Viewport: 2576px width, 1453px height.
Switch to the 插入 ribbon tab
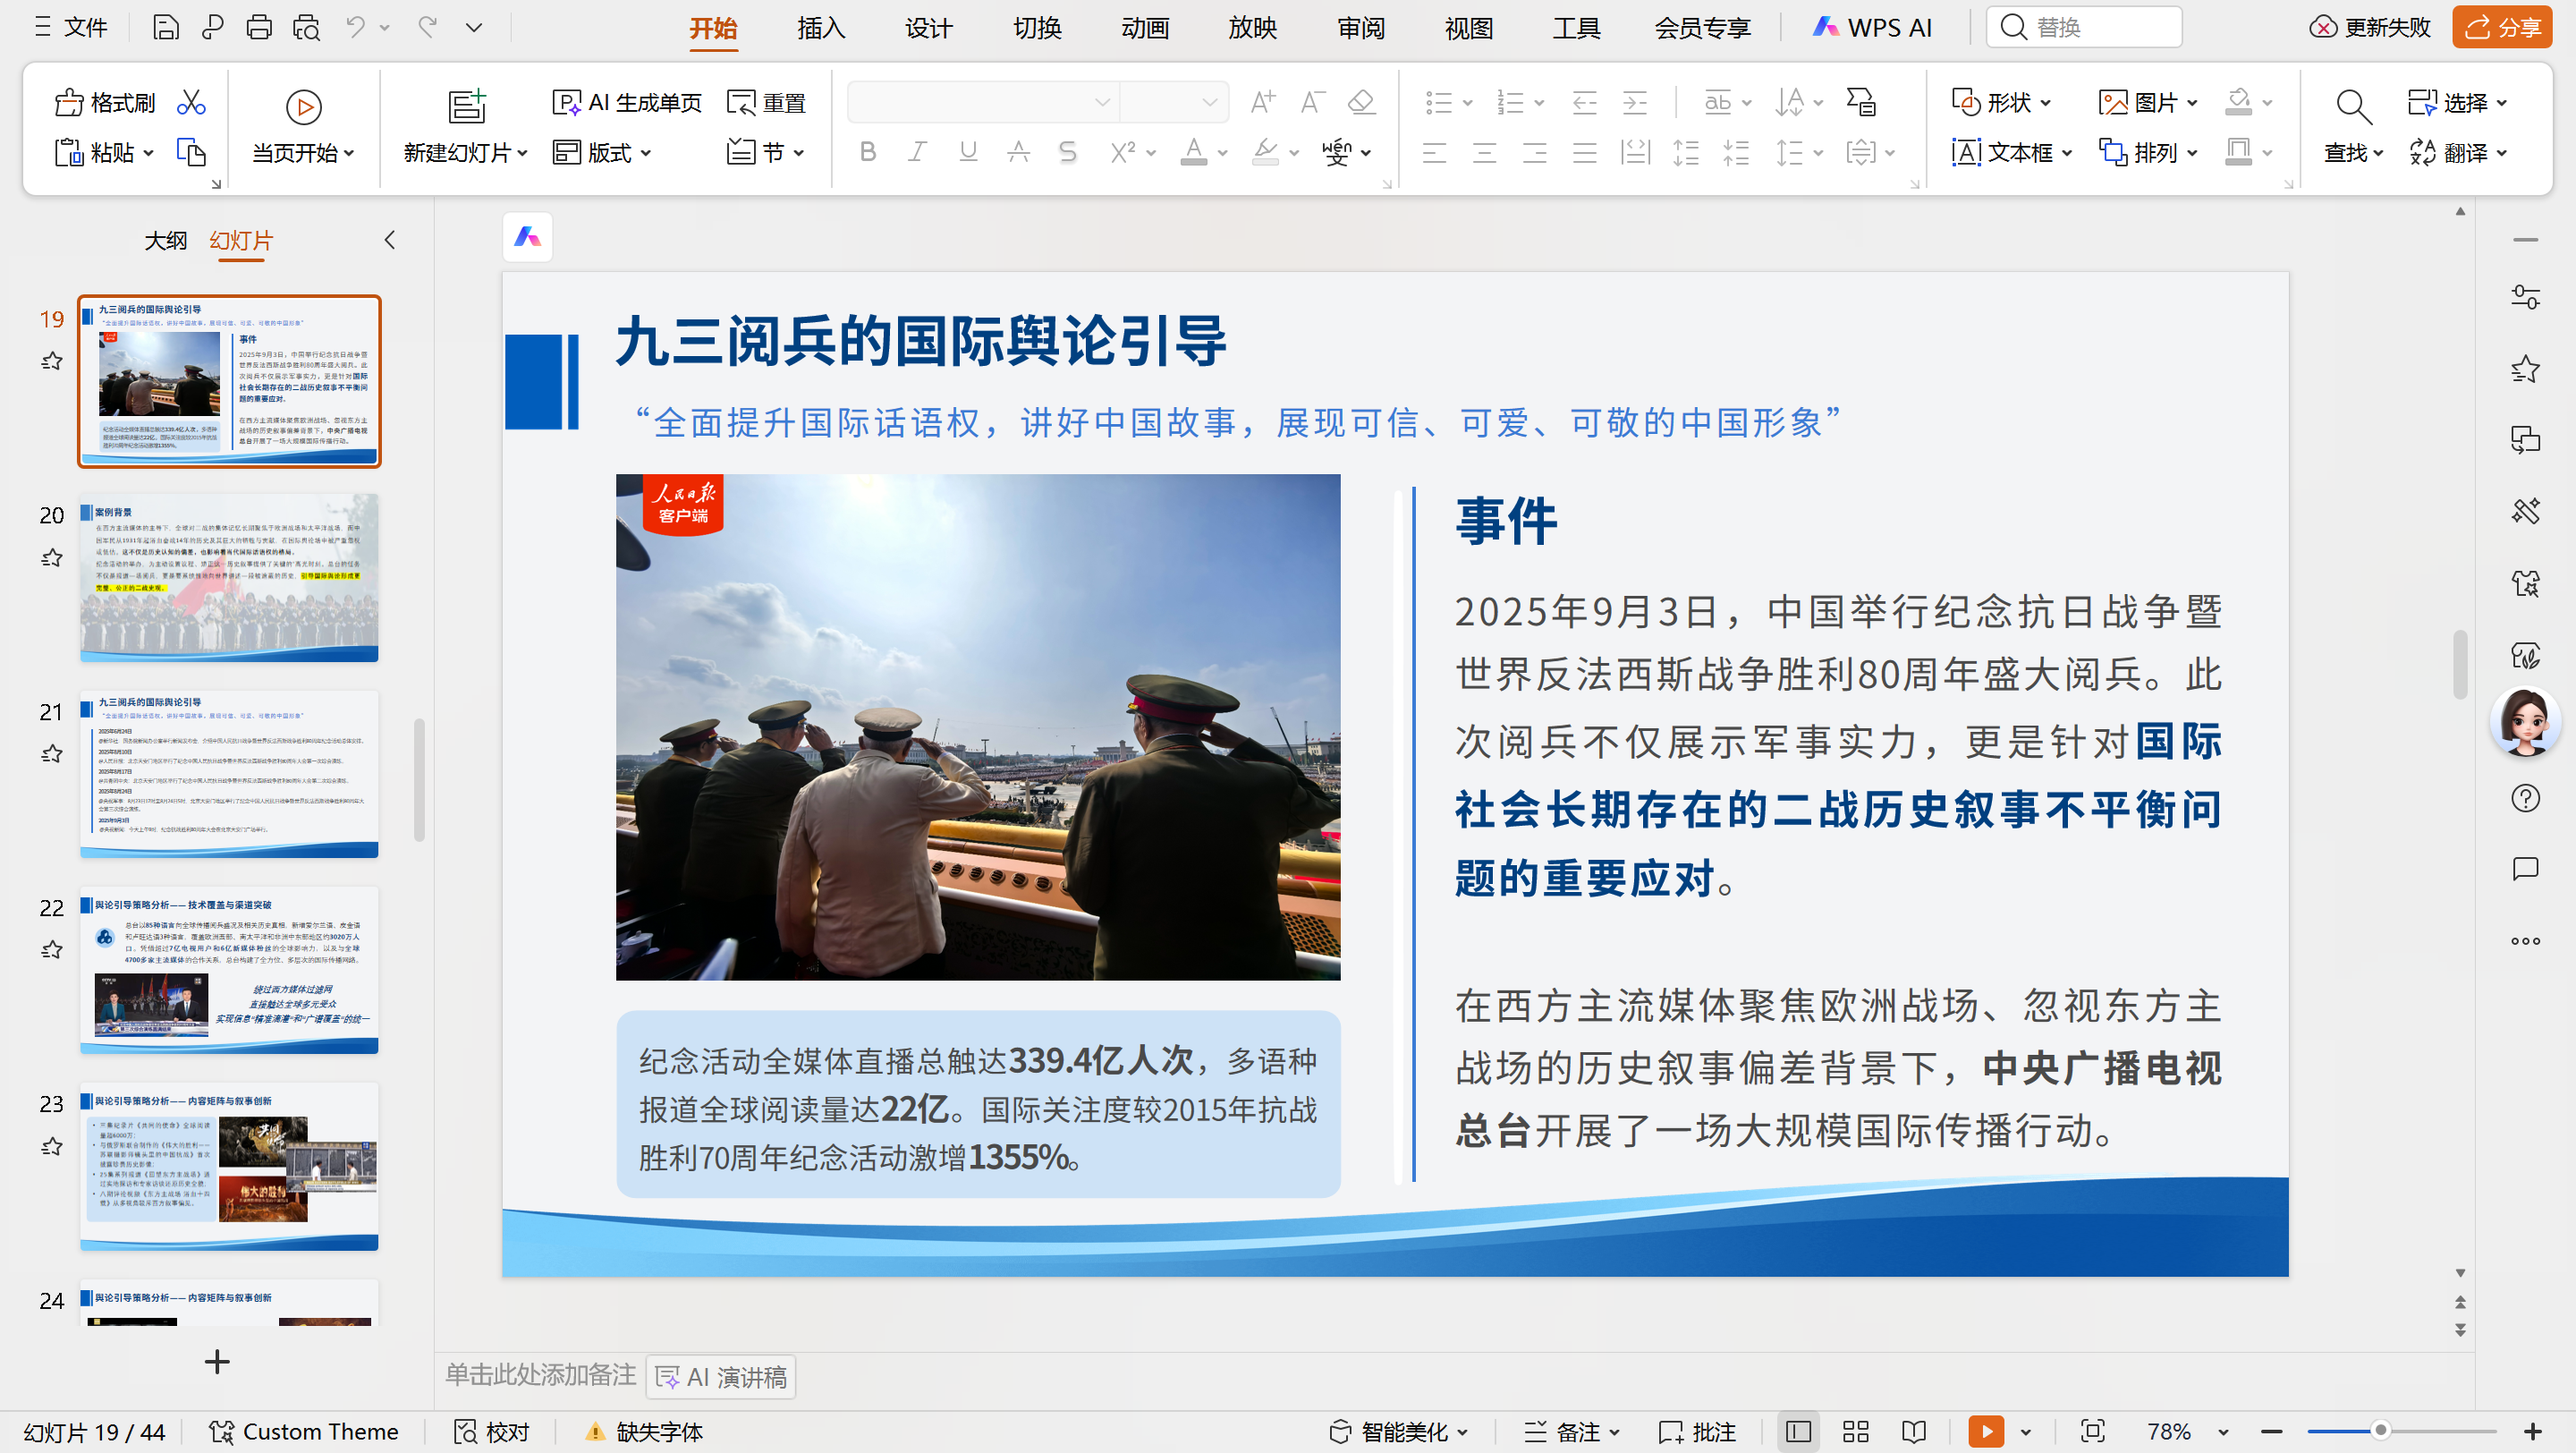pyautogui.click(x=821, y=28)
